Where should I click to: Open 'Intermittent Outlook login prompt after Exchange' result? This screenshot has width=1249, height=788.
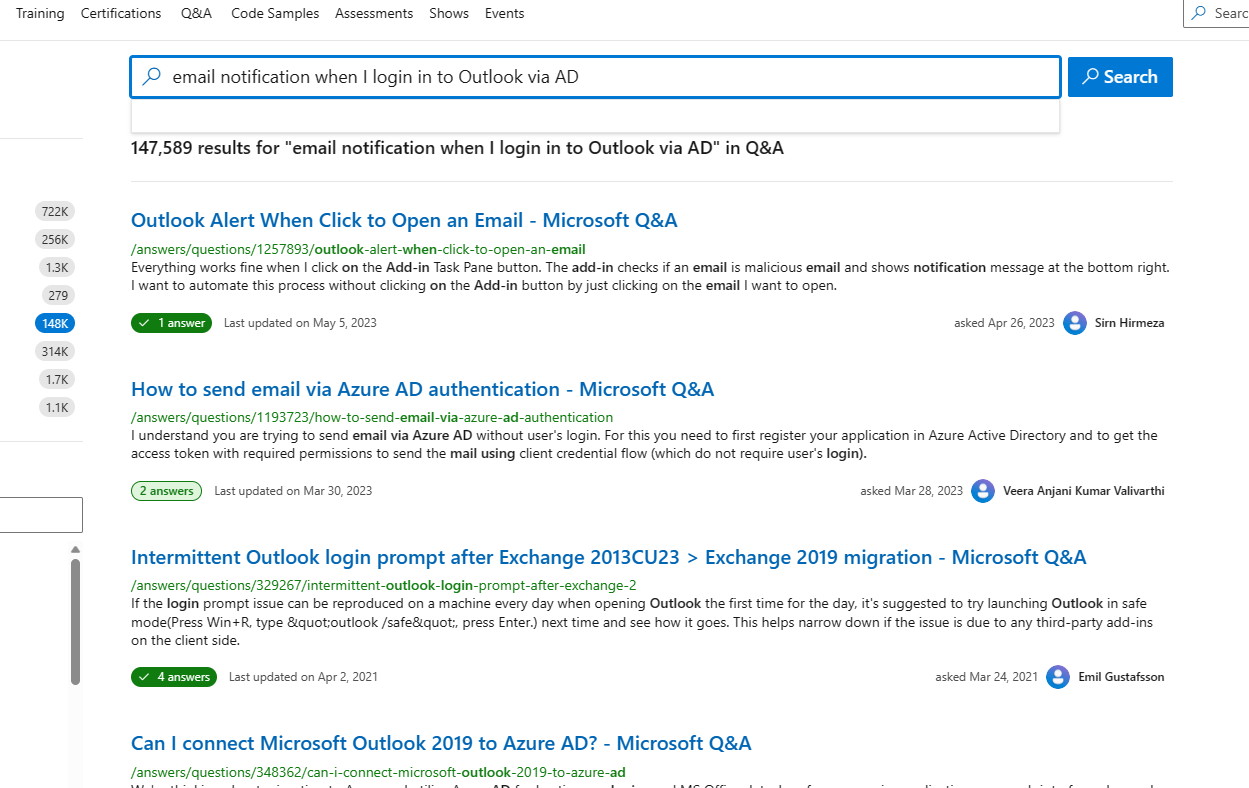[608, 557]
